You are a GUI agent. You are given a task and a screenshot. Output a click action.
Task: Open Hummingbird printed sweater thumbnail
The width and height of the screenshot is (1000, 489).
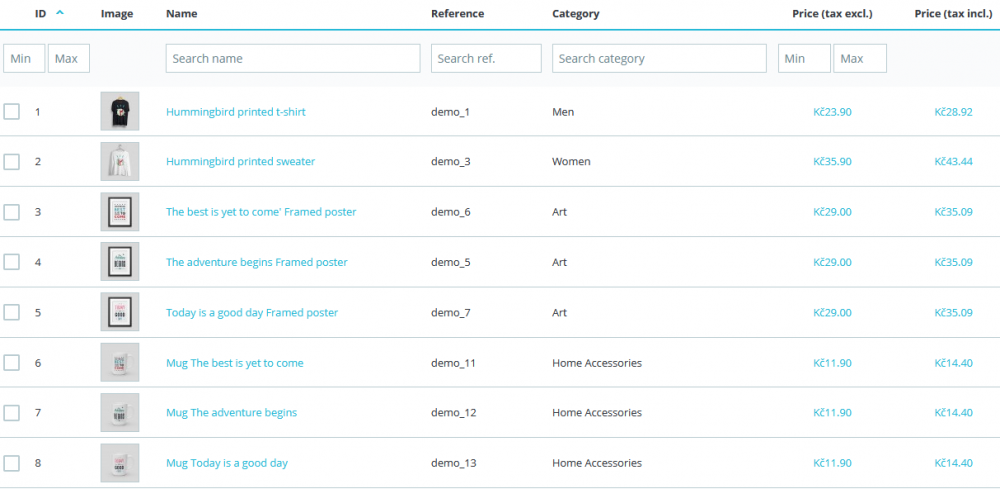[120, 161]
